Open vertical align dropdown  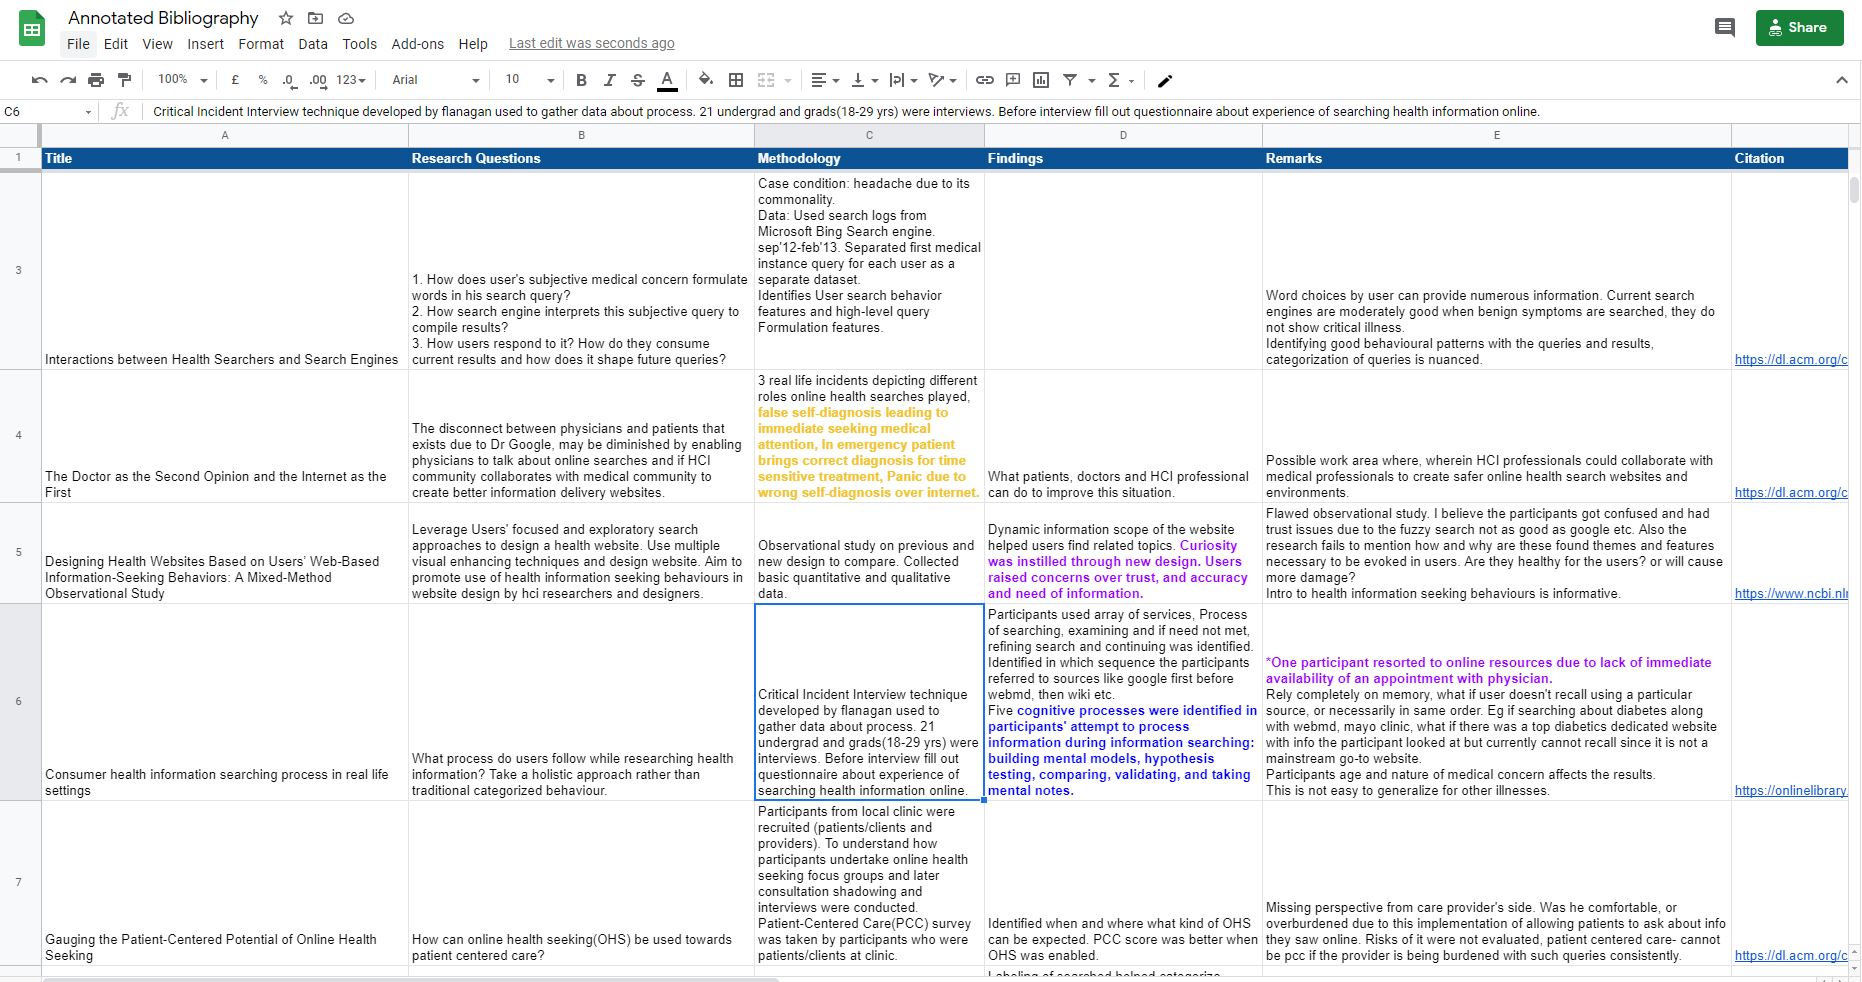point(864,80)
